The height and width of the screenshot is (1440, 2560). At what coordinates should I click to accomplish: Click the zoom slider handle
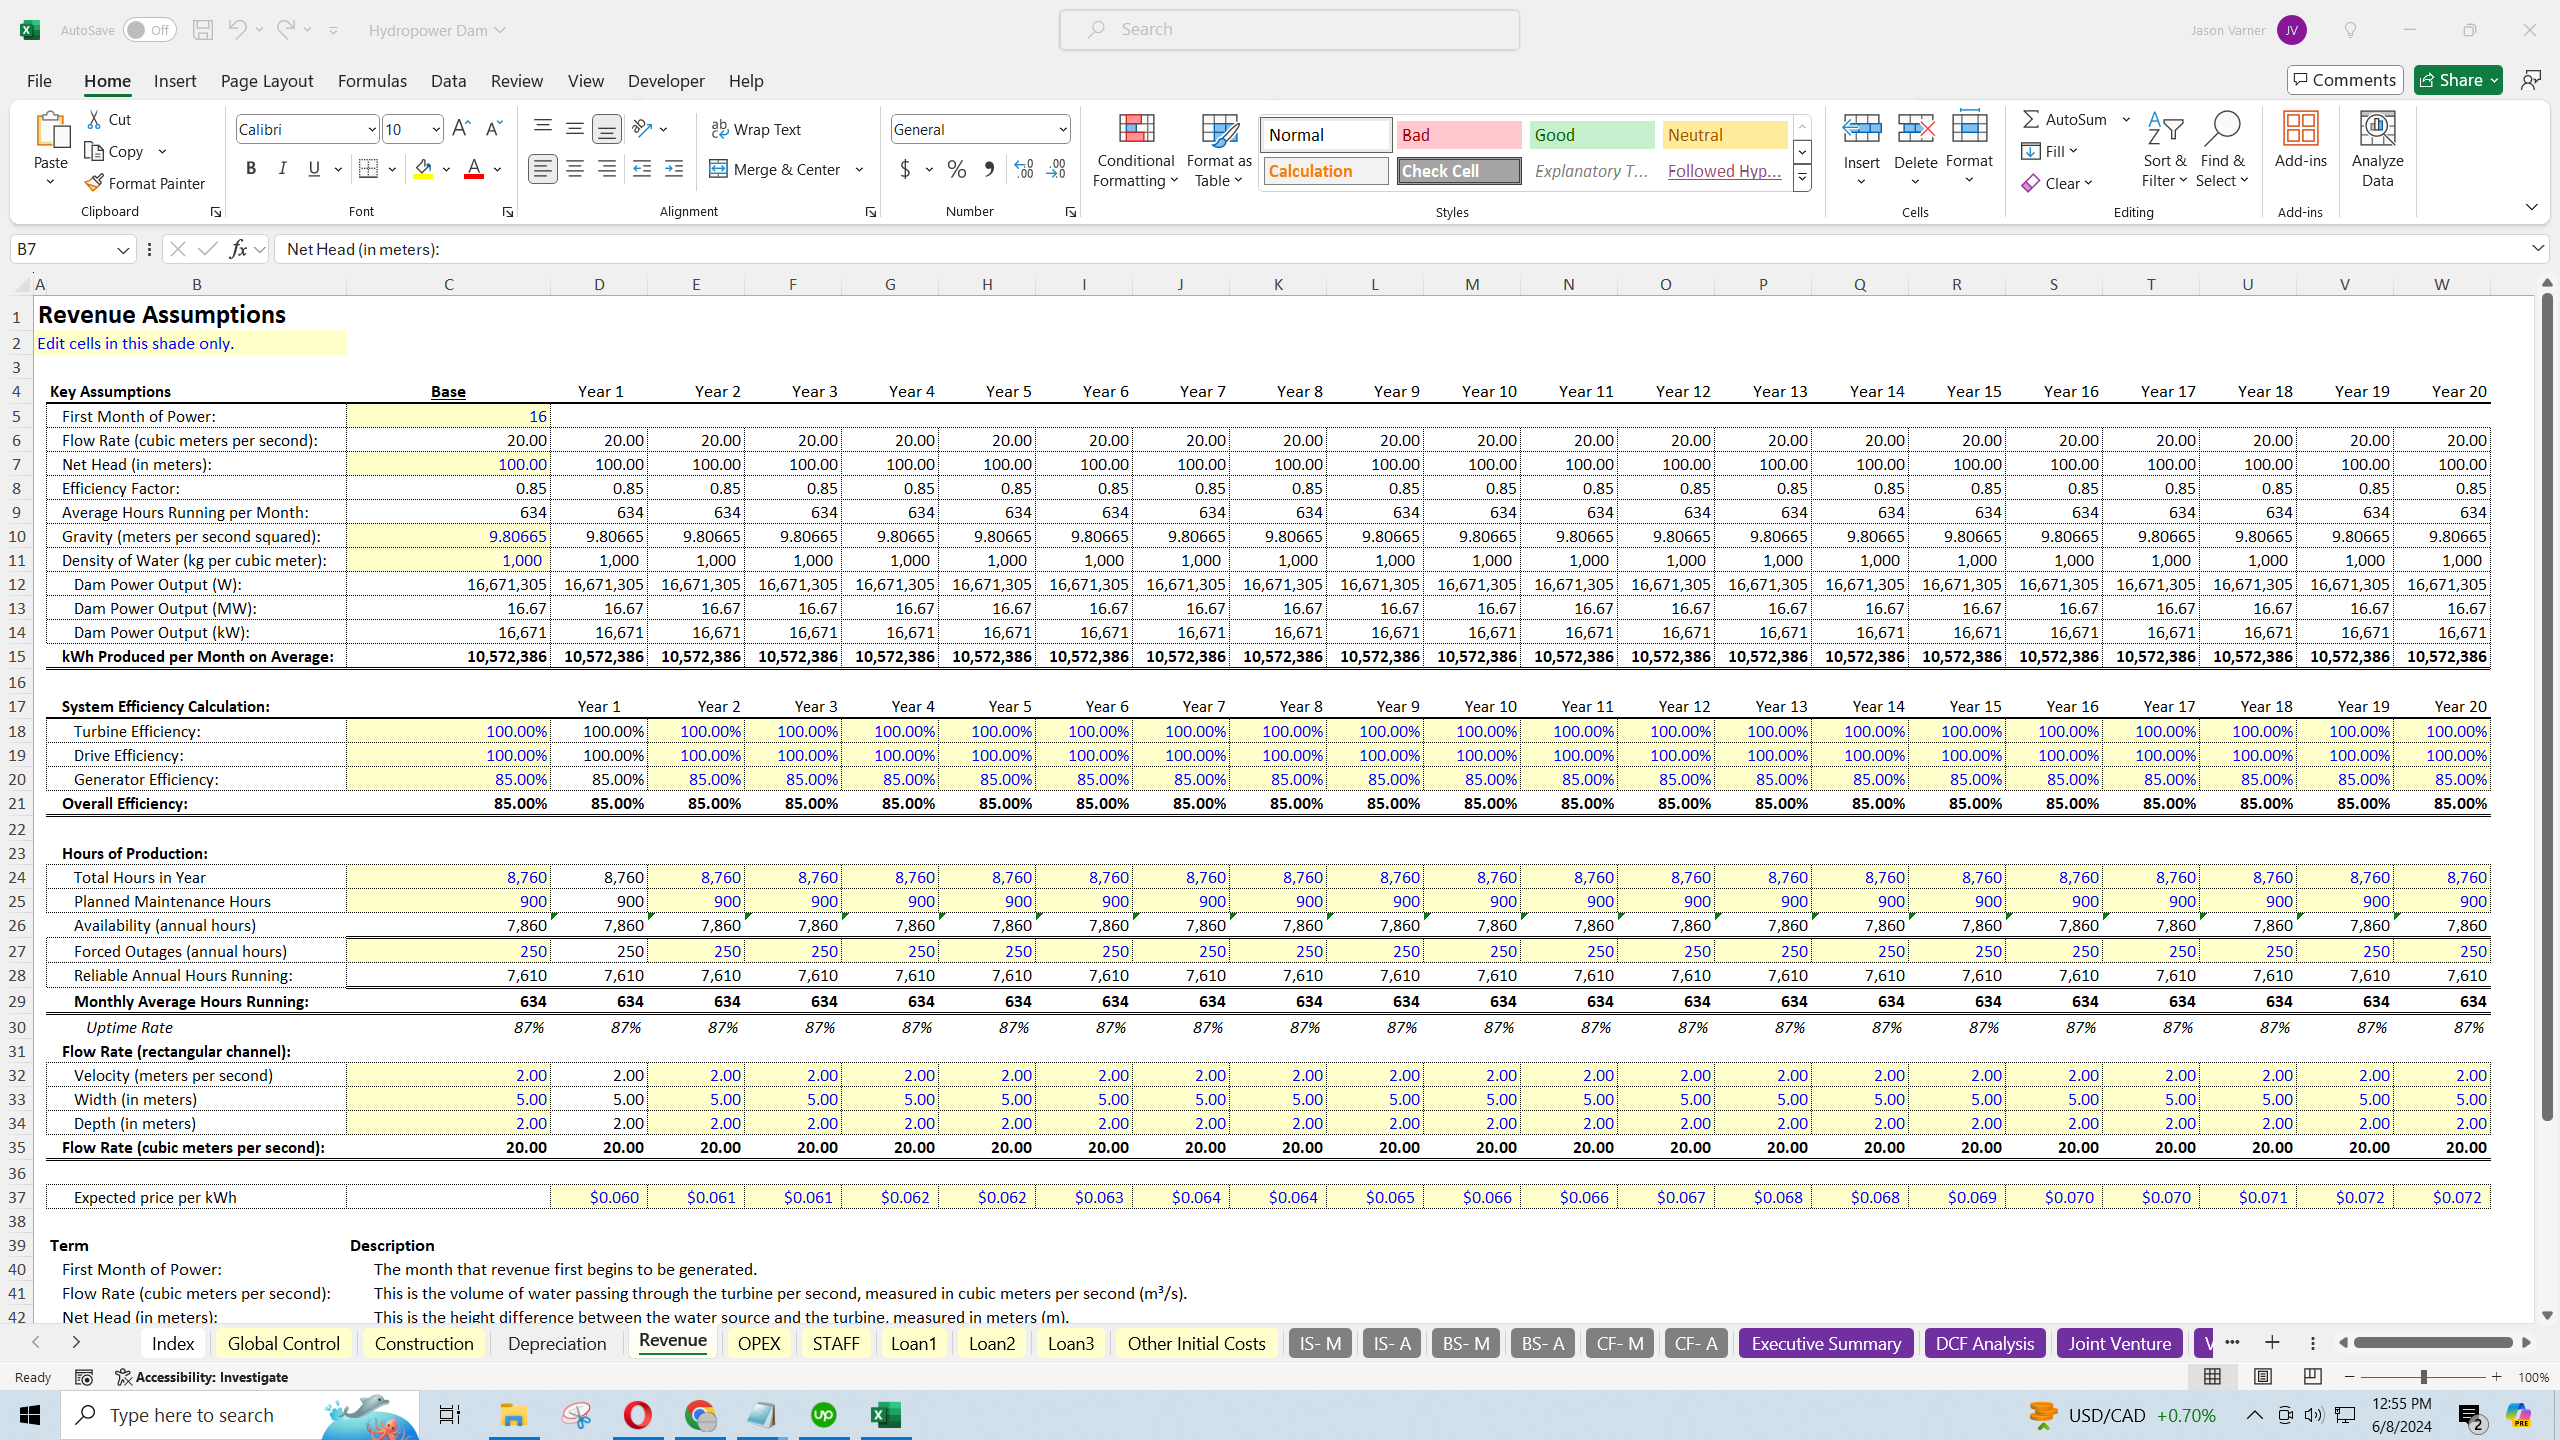pos(2423,1377)
